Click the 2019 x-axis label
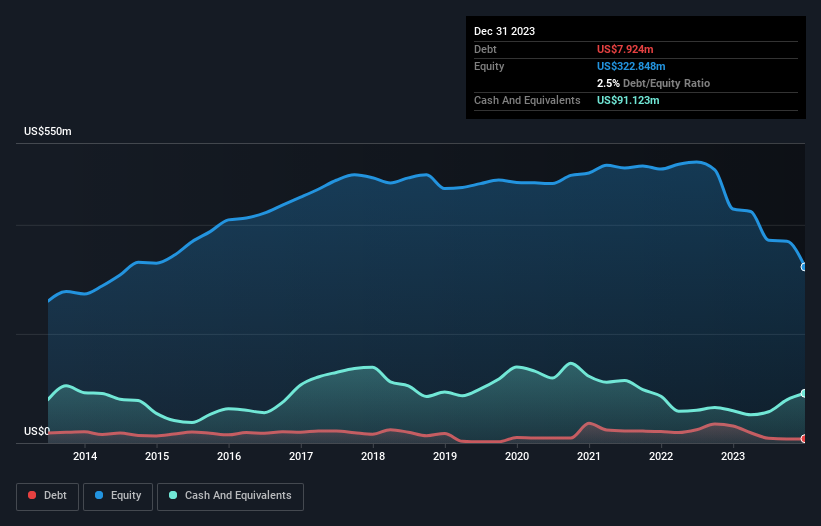 point(445,456)
